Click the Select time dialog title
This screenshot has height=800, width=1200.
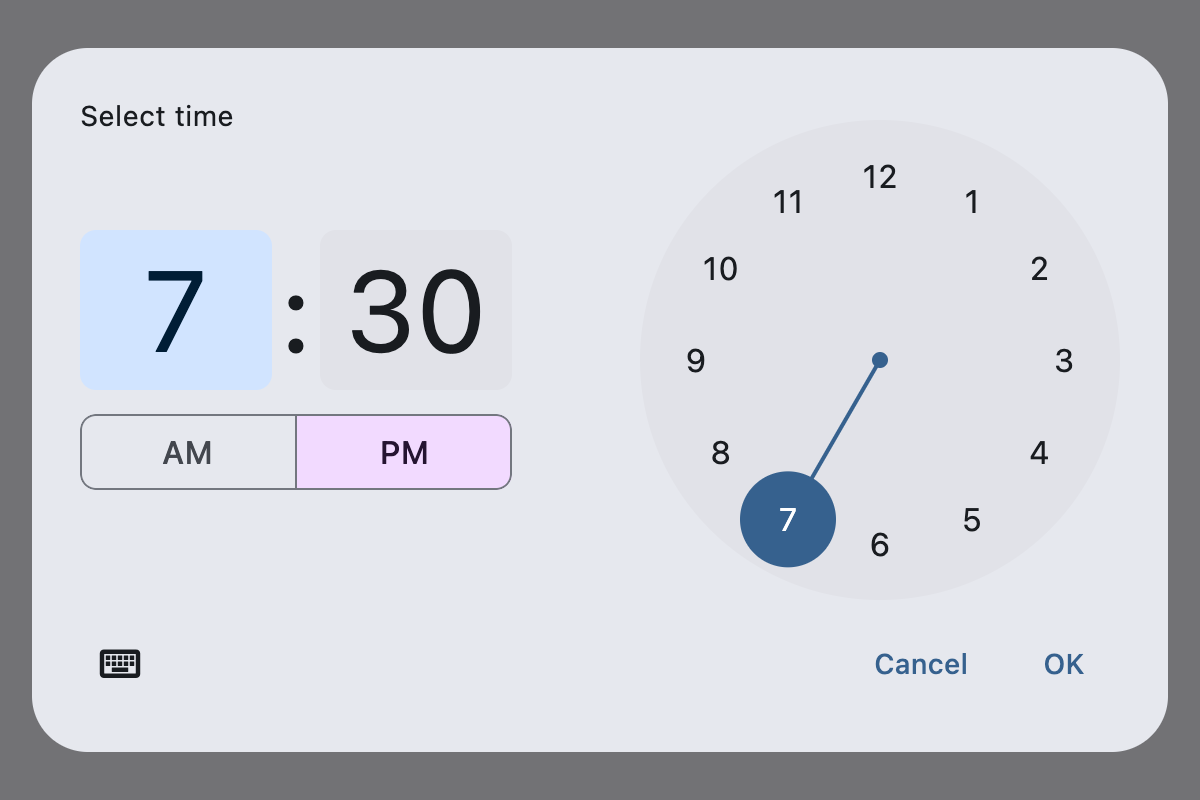[x=156, y=116]
